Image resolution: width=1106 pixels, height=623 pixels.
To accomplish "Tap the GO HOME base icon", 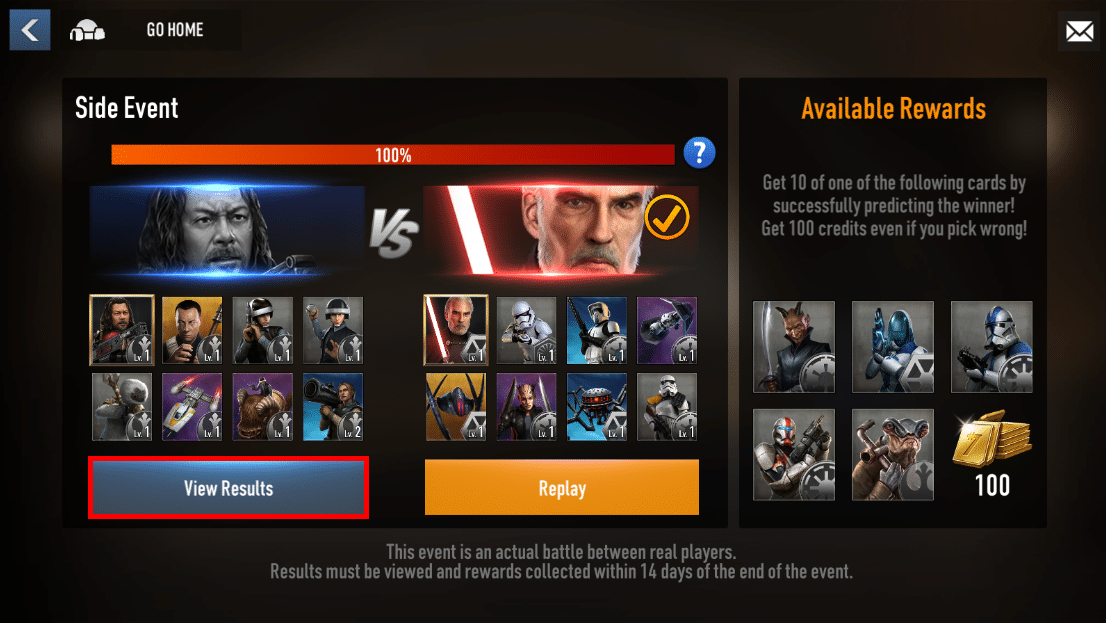I will tap(87, 30).
